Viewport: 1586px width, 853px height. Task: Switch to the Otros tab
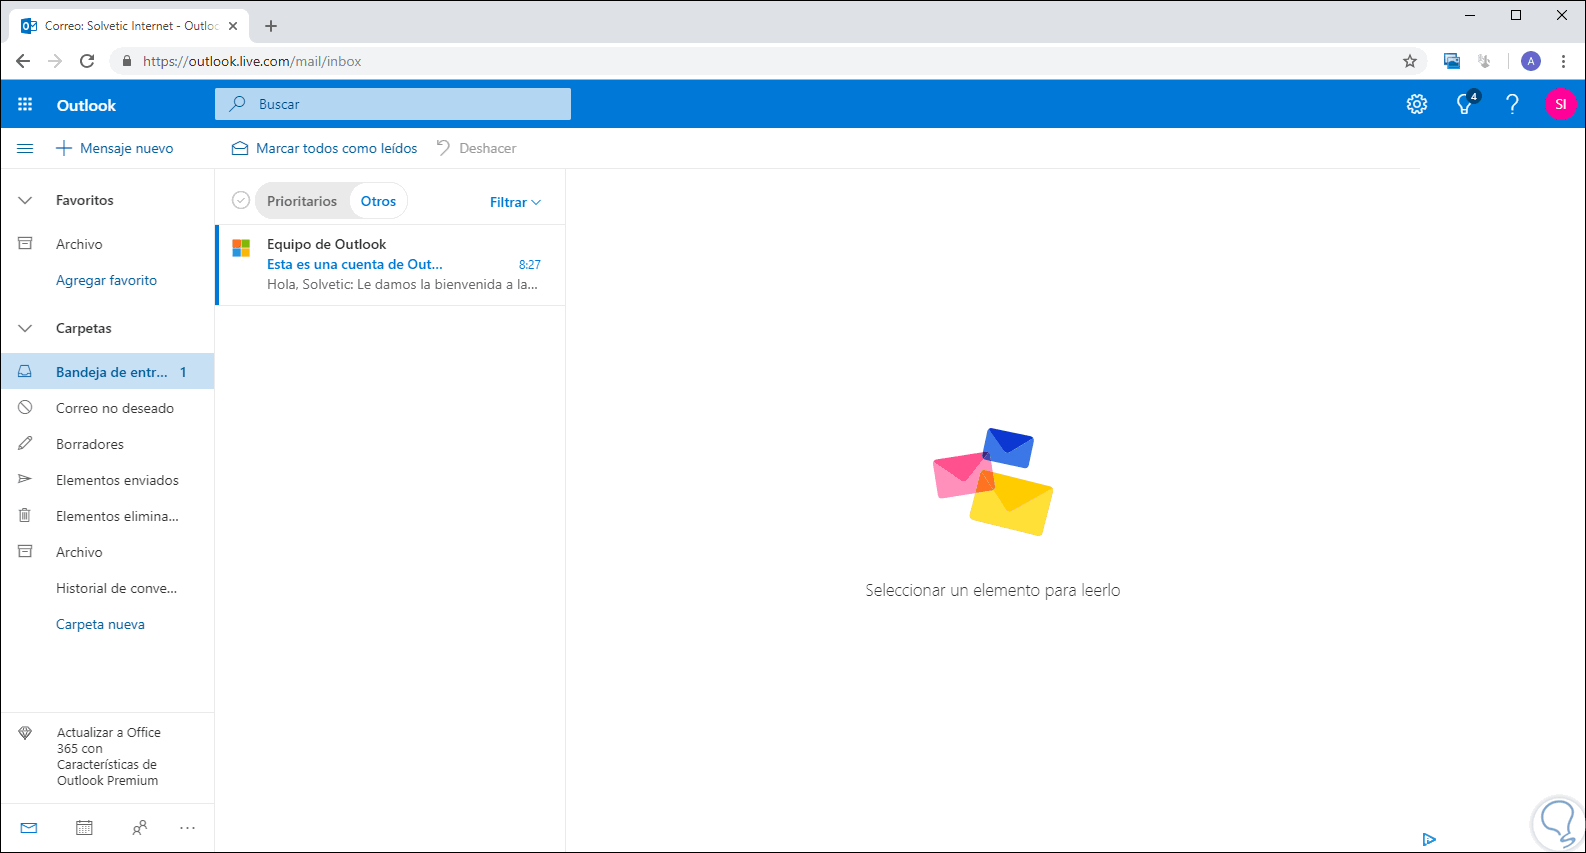pyautogui.click(x=379, y=201)
